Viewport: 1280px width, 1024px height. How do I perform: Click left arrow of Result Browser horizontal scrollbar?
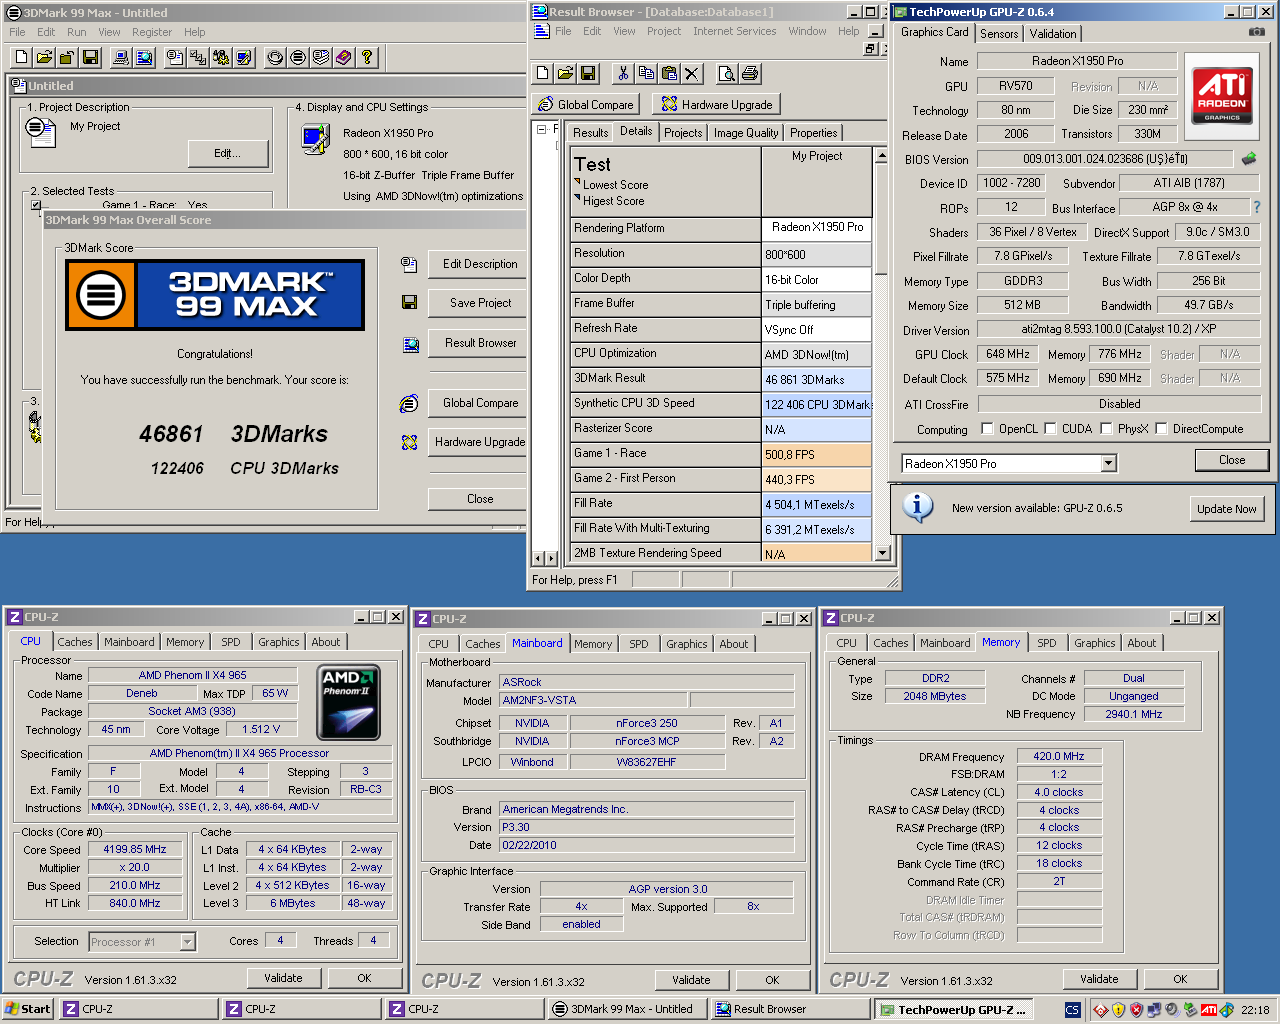(540, 558)
